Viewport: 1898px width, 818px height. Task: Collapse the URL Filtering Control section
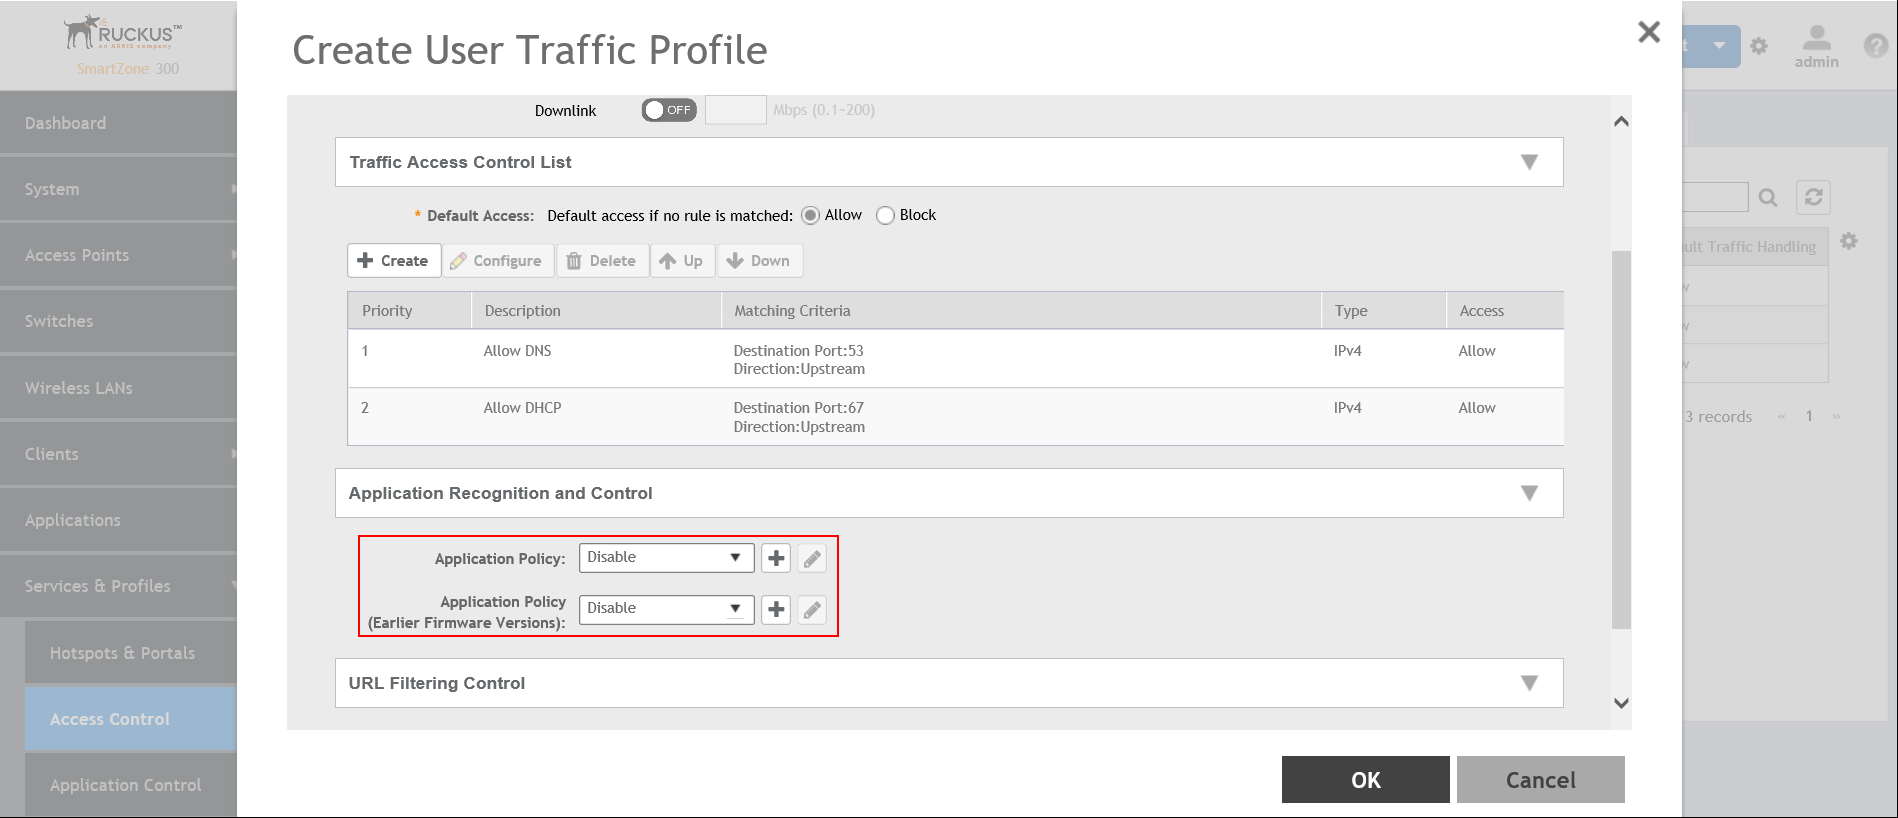pyautogui.click(x=1528, y=683)
